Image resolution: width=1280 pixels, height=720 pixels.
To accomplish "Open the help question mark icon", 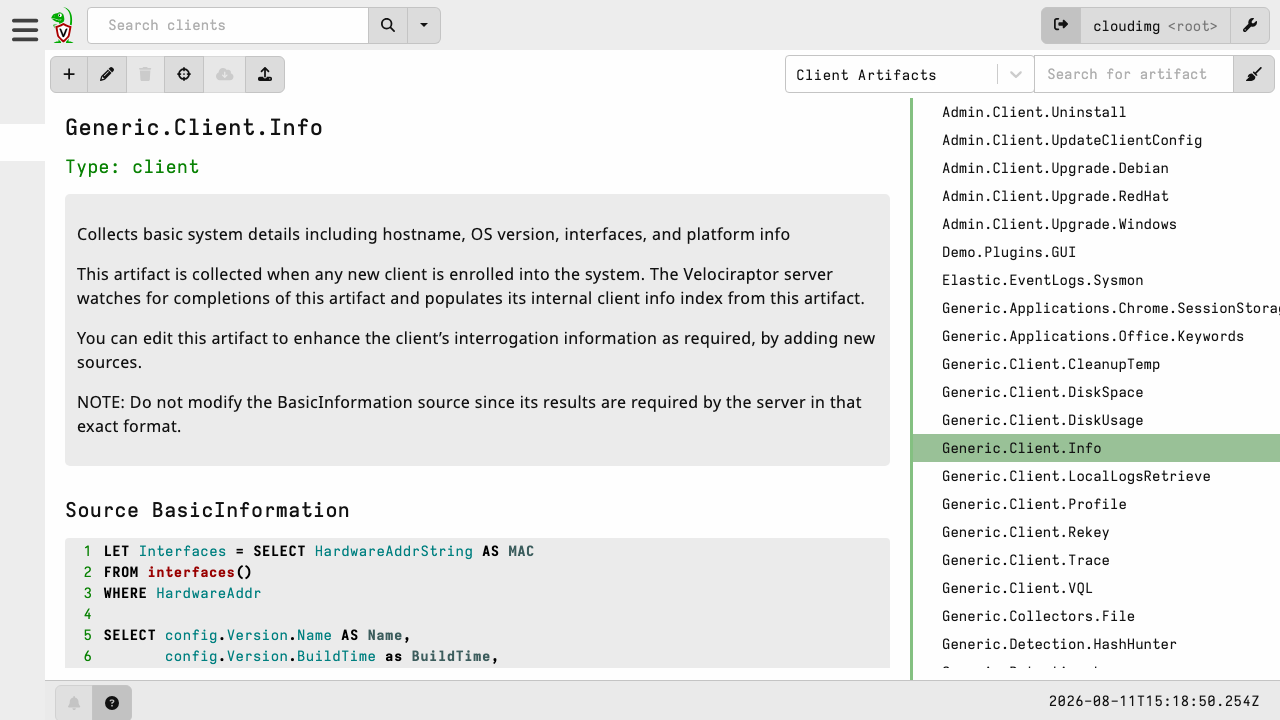I will pos(112,703).
